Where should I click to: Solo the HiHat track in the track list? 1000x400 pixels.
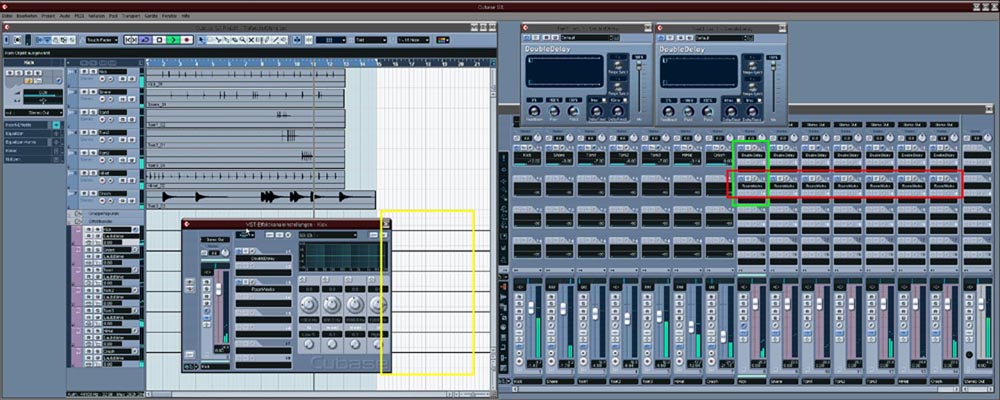point(93,173)
